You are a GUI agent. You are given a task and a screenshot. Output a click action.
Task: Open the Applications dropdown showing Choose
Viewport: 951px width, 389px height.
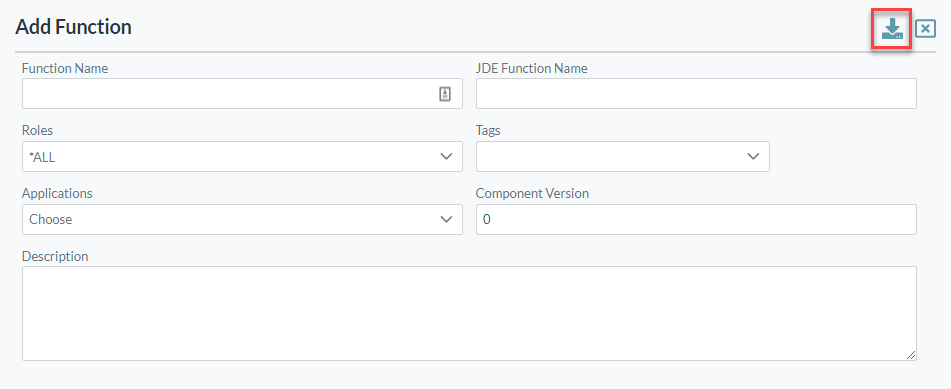click(242, 219)
